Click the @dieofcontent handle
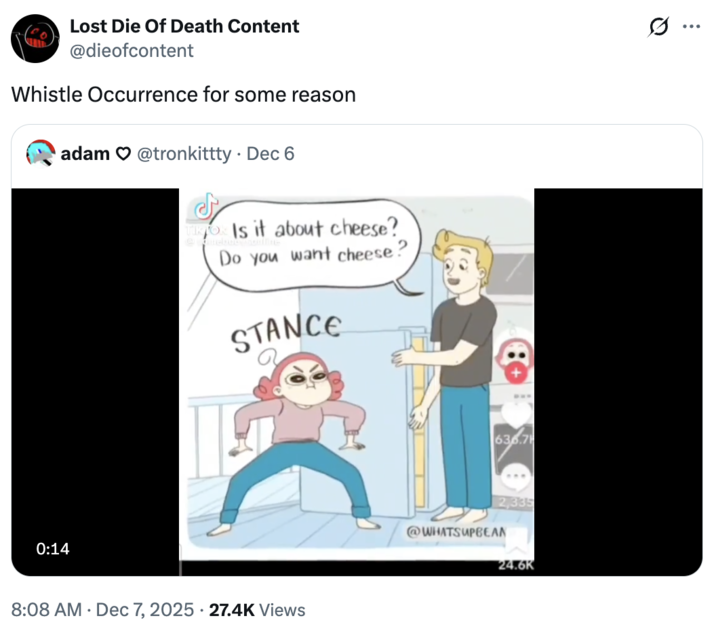The height and width of the screenshot is (633, 716). coord(131,50)
